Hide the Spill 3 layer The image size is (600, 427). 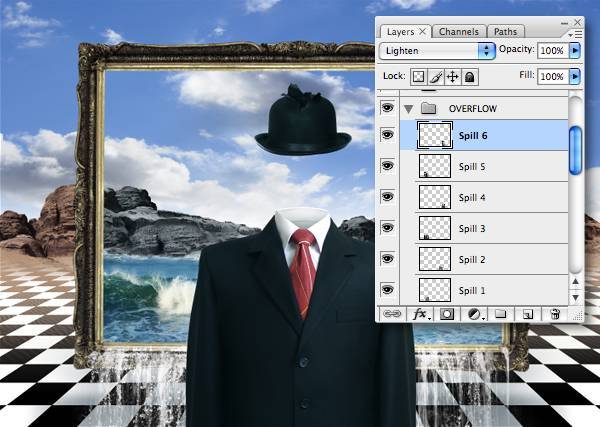tap(388, 228)
